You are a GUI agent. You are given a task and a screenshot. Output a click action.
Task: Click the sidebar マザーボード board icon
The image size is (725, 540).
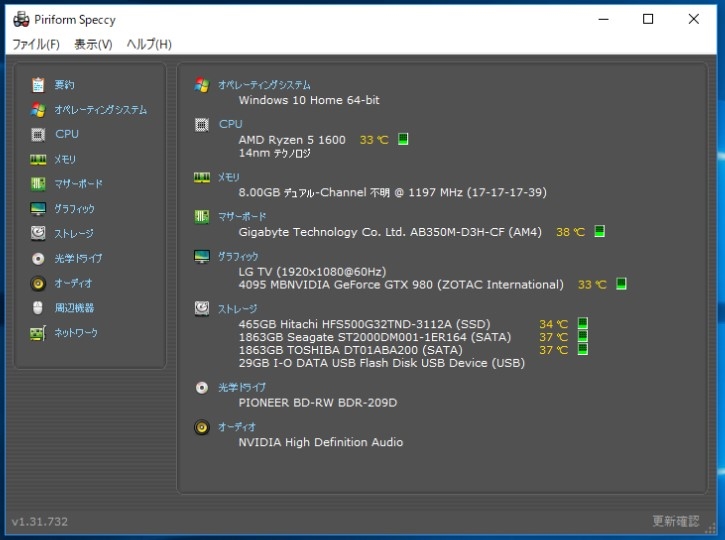[x=38, y=184]
